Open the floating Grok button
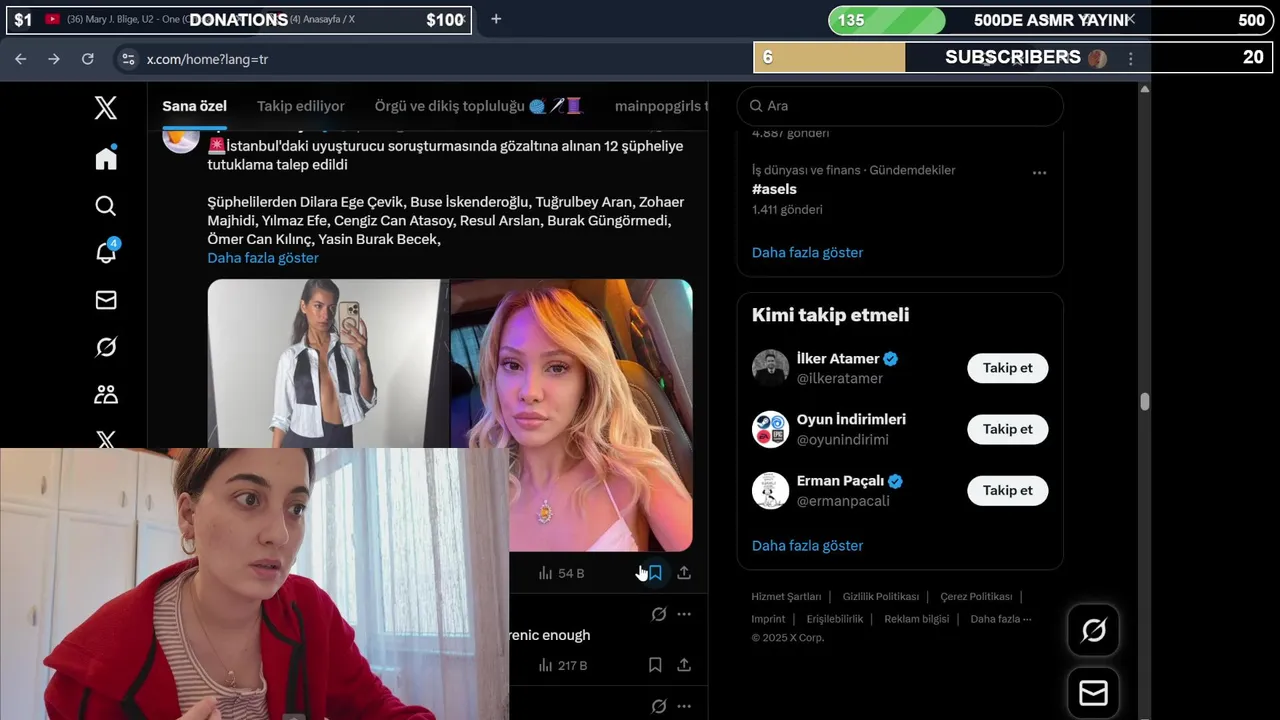 (x=1093, y=630)
